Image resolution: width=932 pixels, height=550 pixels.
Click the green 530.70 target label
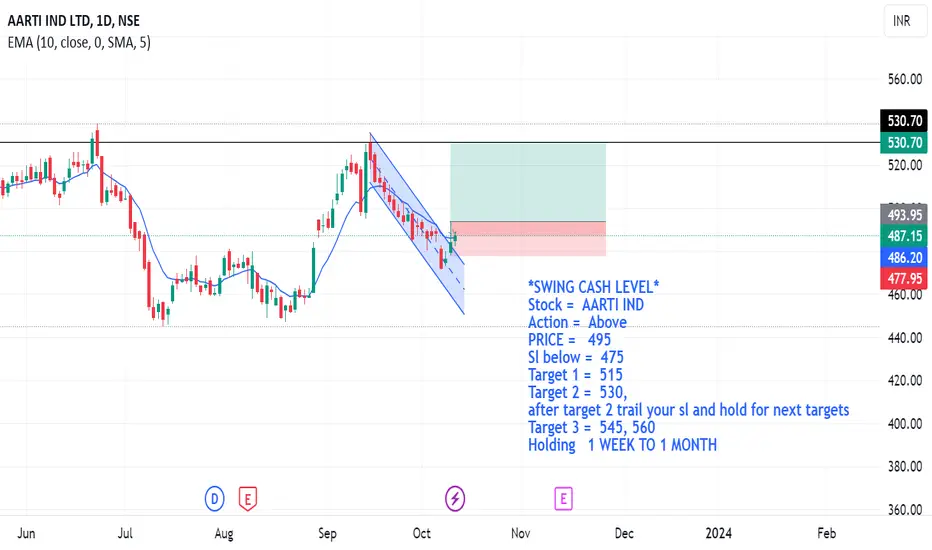(903, 143)
